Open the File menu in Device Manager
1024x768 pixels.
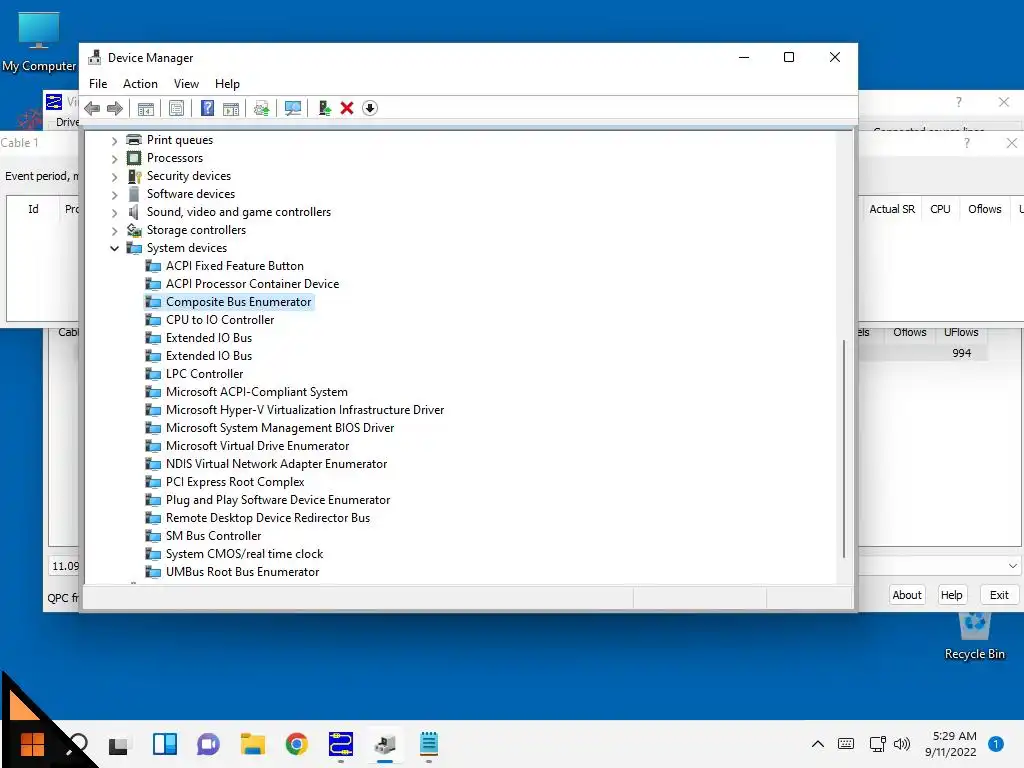[98, 84]
